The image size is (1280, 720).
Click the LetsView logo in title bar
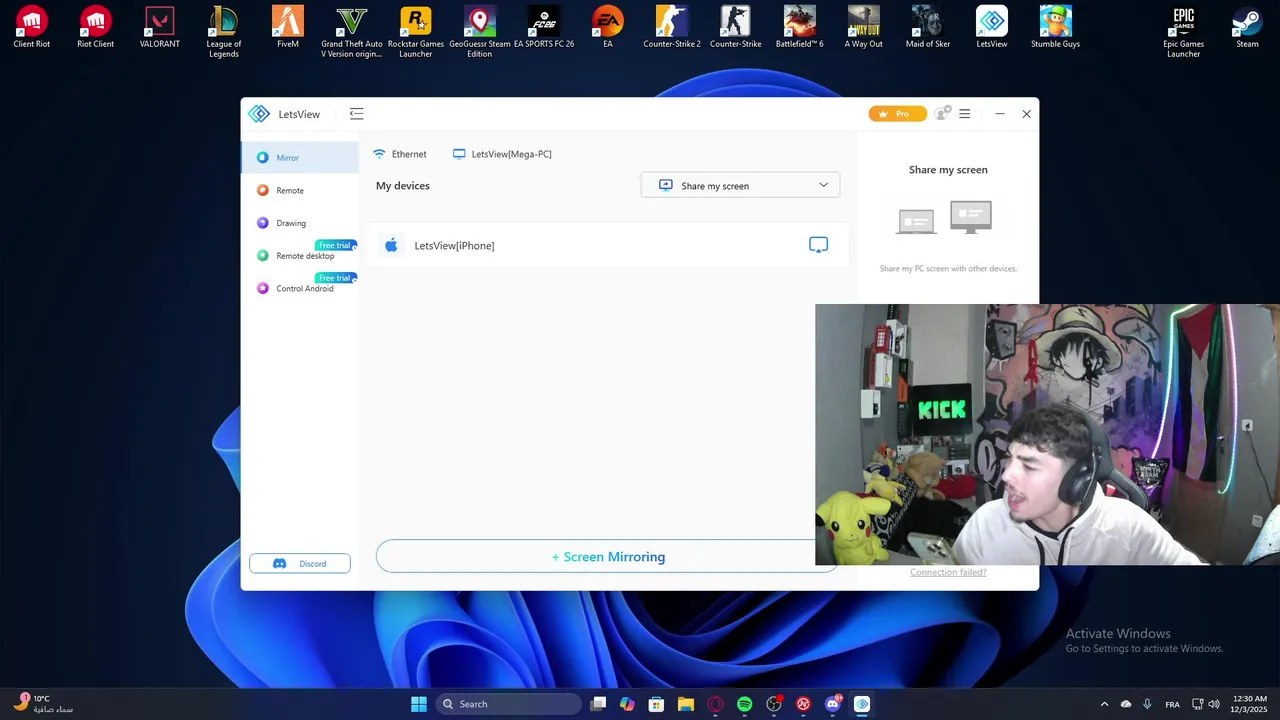259,114
